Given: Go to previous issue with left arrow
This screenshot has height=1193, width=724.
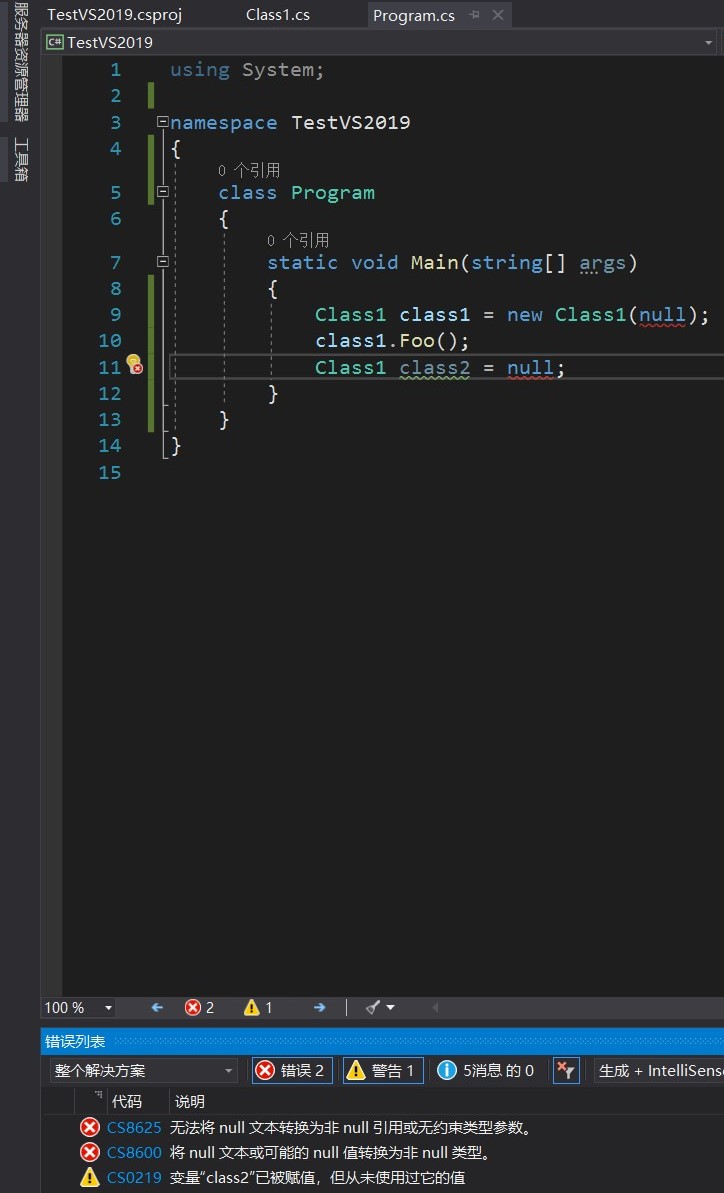Looking at the screenshot, I should point(157,1008).
